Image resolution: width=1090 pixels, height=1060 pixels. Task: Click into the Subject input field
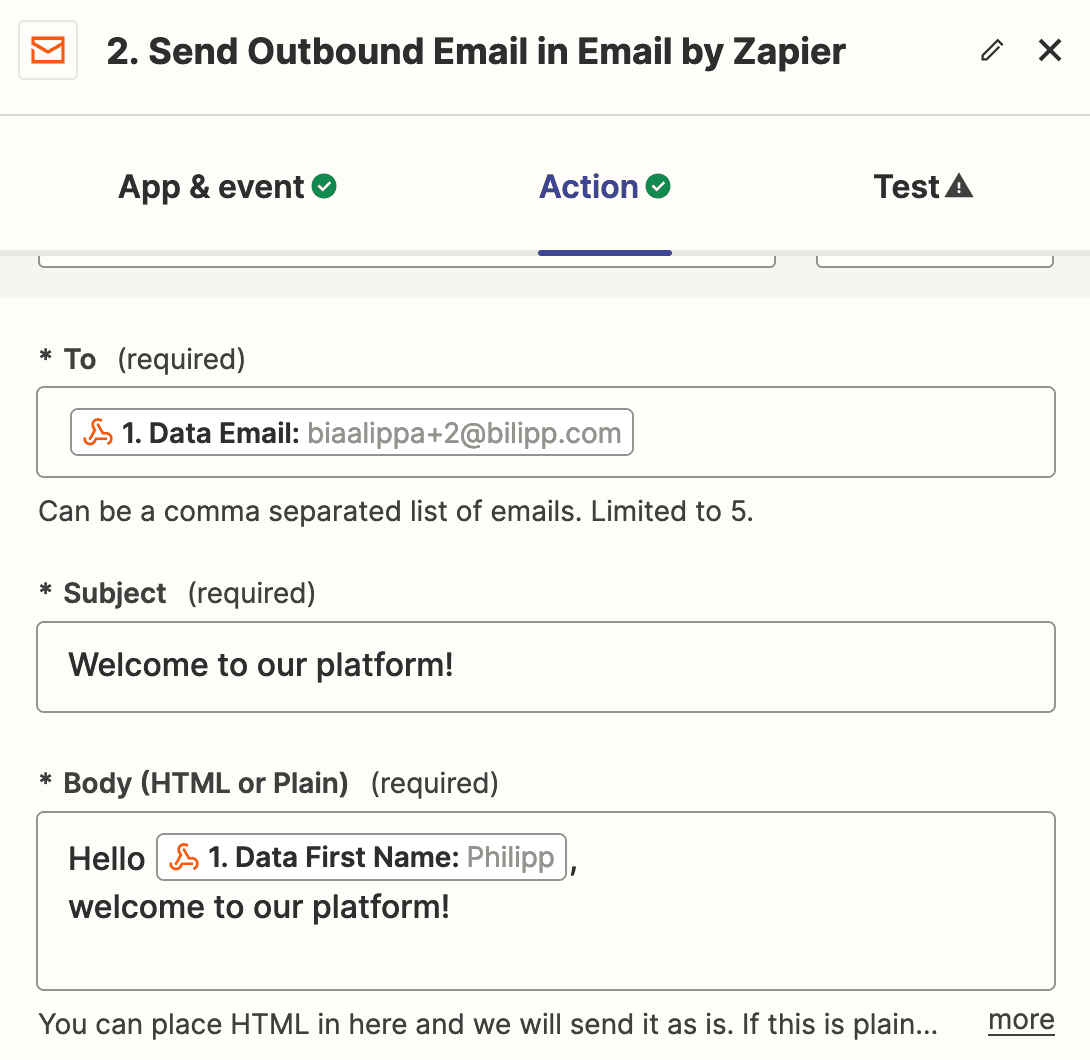click(545, 667)
